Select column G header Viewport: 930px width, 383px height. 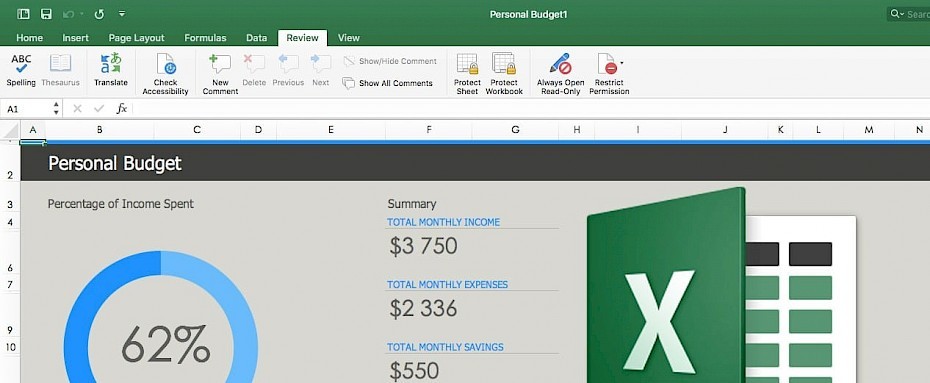(x=515, y=130)
